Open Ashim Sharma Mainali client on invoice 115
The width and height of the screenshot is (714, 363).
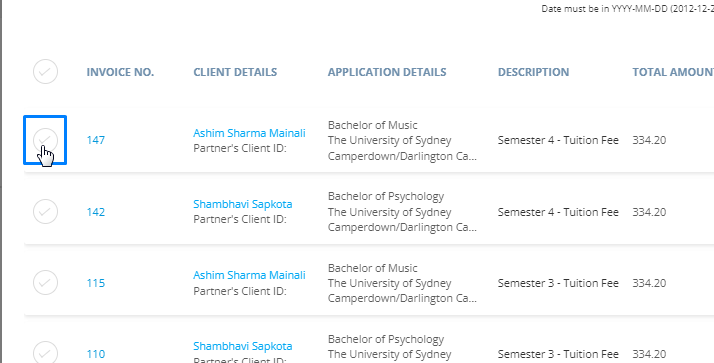click(249, 275)
